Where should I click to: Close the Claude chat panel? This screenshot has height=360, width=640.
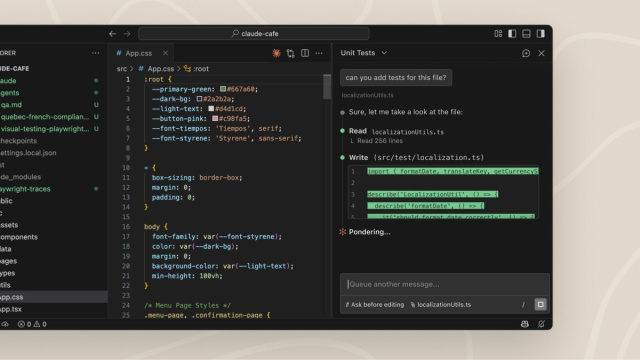541,53
